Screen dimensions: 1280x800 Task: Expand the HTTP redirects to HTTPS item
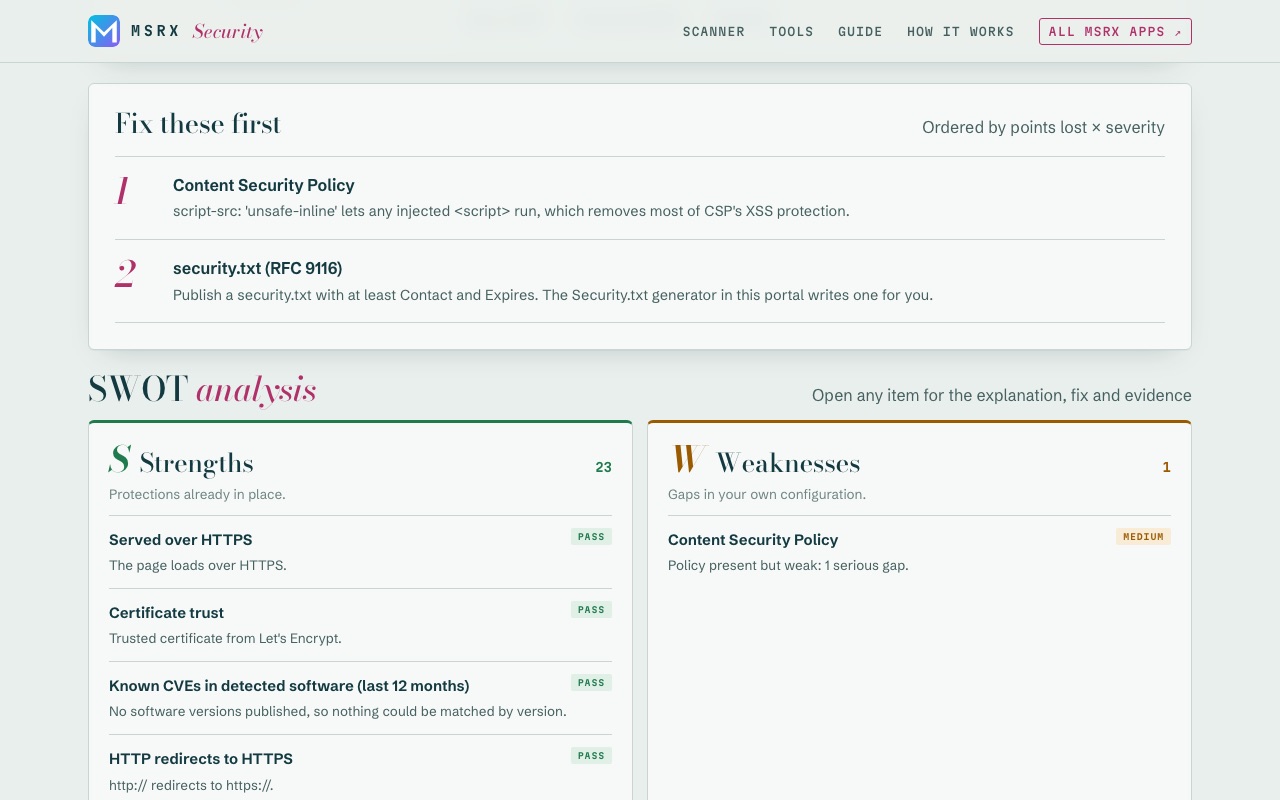pos(360,771)
